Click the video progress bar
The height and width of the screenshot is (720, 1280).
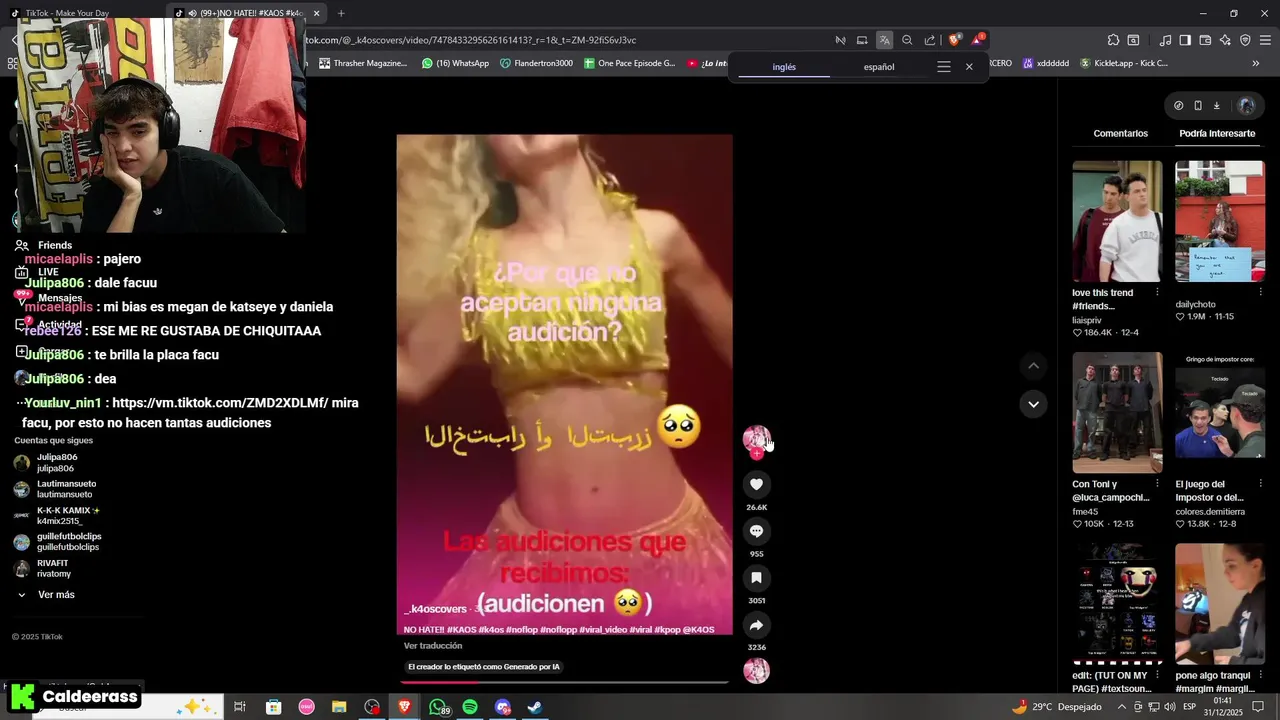pyautogui.click(x=564, y=682)
